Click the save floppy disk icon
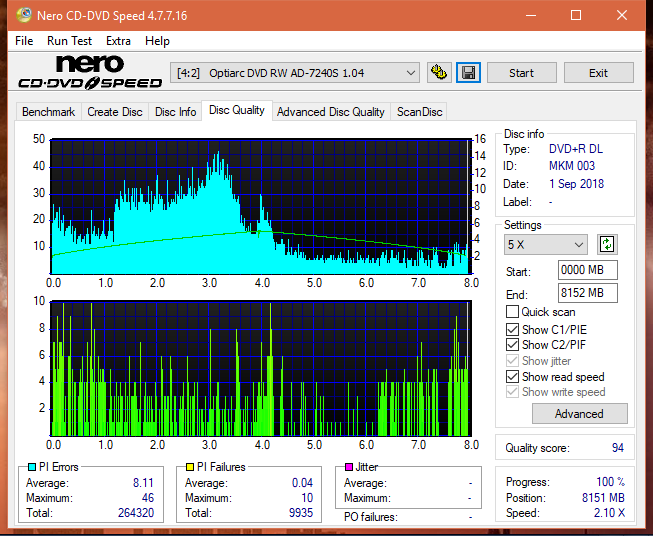The height and width of the screenshot is (536, 653). click(468, 73)
